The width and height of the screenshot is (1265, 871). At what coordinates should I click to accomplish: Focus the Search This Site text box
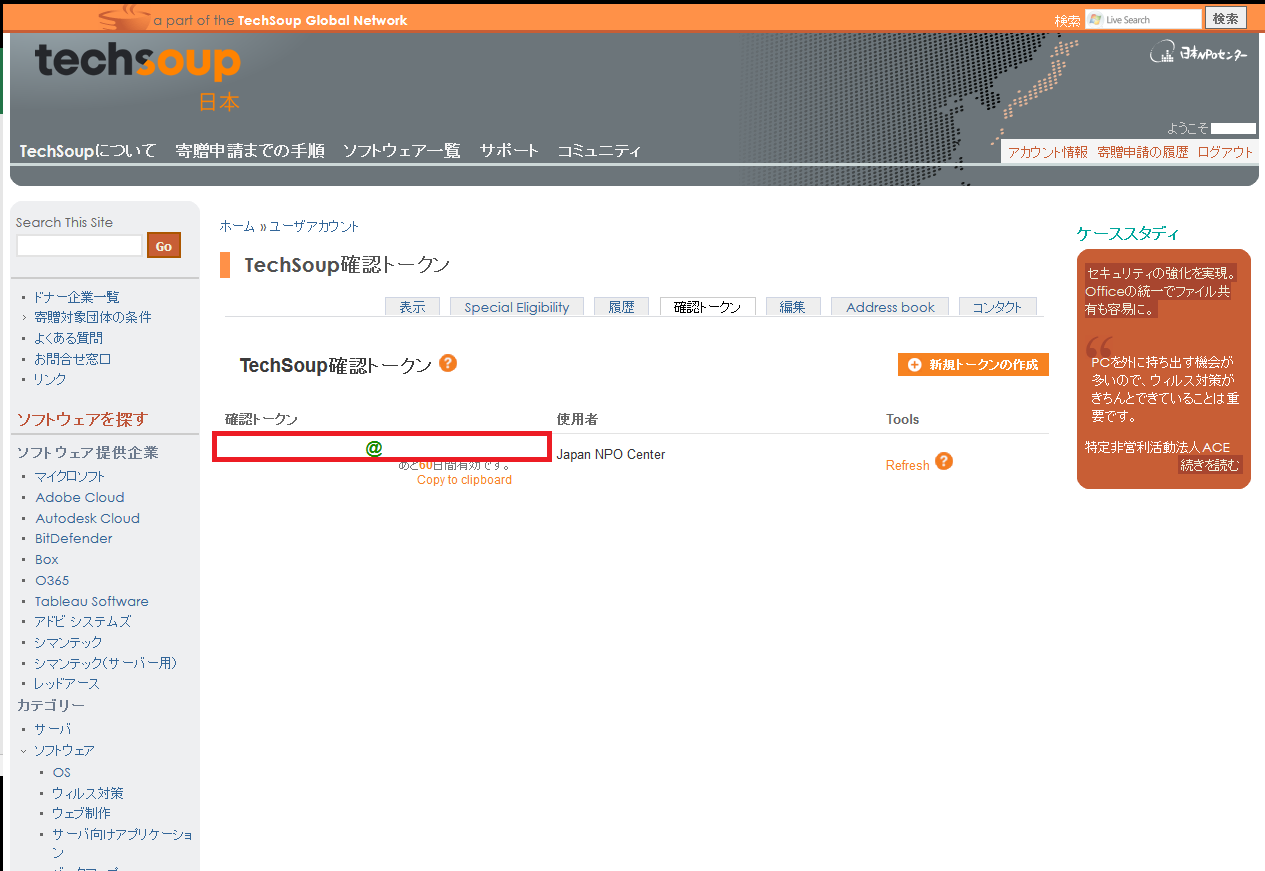(80, 245)
